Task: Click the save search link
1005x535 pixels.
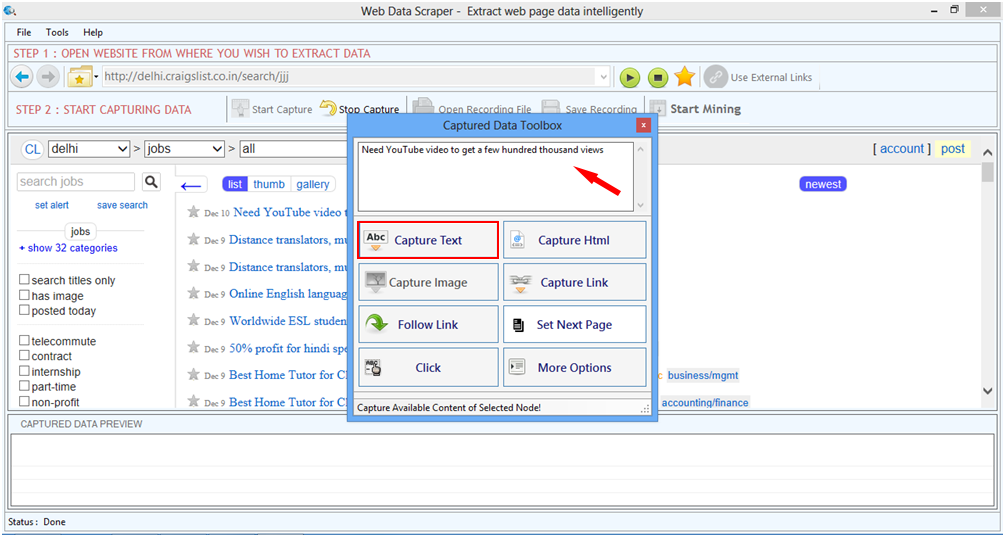Action: tap(122, 205)
